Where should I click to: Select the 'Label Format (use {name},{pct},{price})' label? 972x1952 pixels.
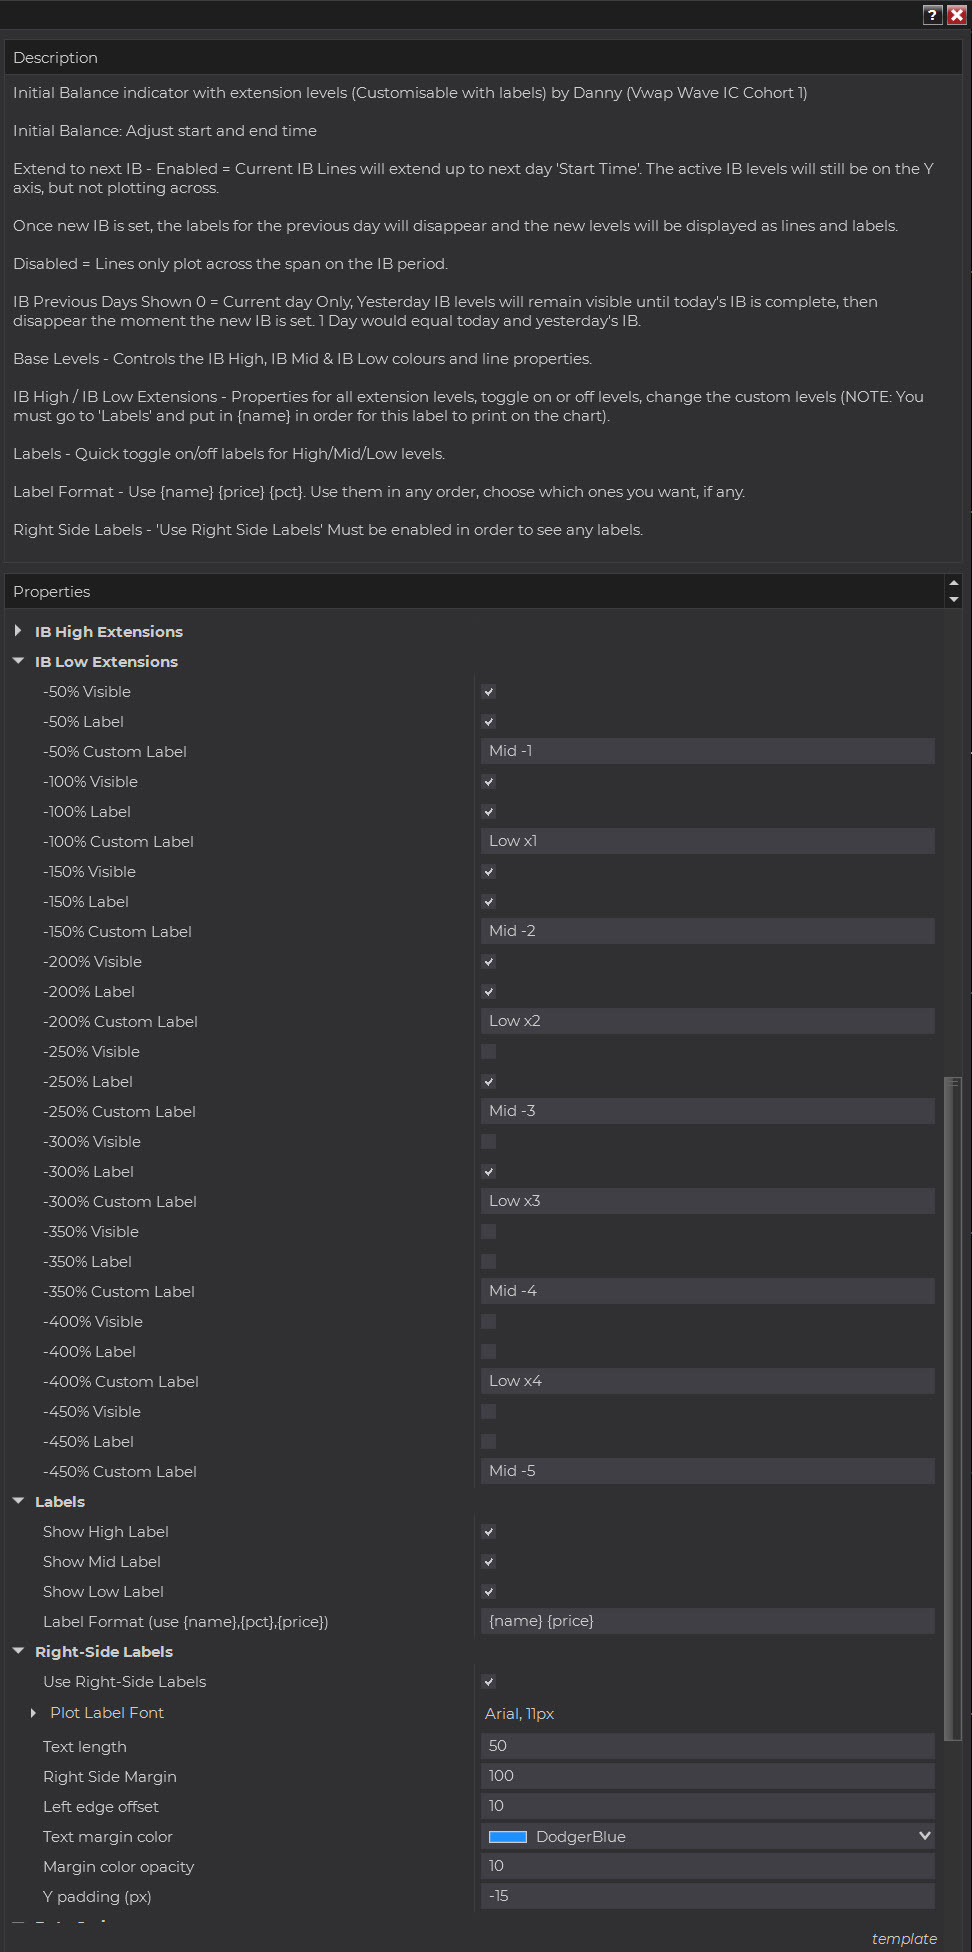pos(185,1621)
